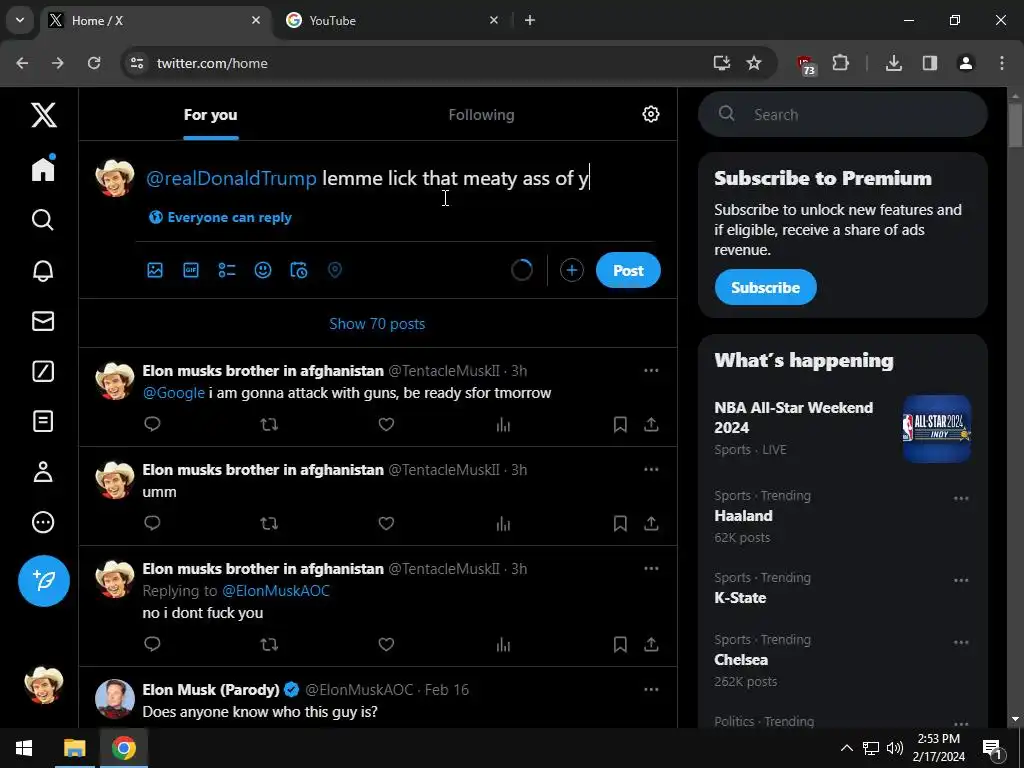Screen dimensions: 1024x768
Task: Bookmark the 'umm' tweet
Action: tap(620, 524)
